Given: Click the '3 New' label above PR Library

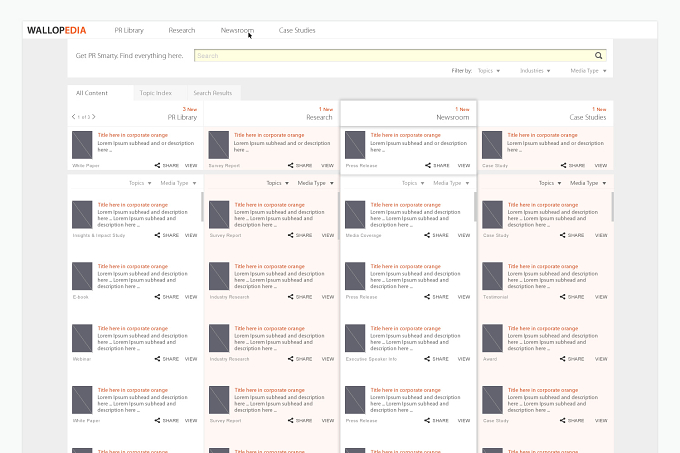Looking at the screenshot, I should click(190, 109).
